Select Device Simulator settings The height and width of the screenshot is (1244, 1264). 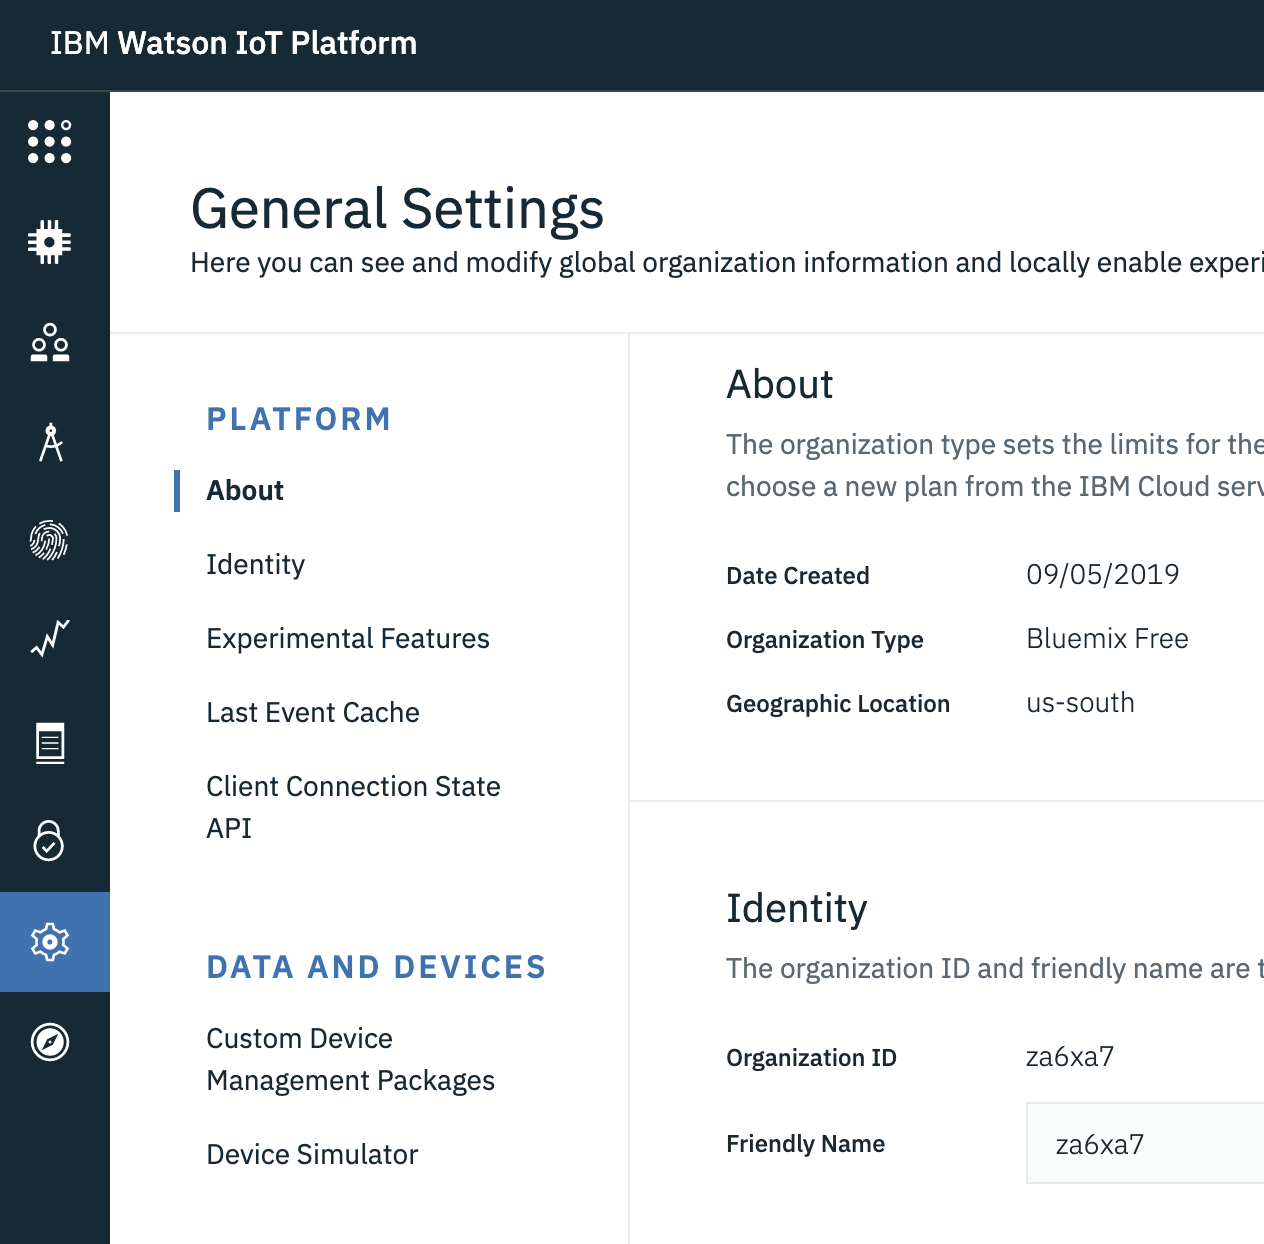(311, 1155)
